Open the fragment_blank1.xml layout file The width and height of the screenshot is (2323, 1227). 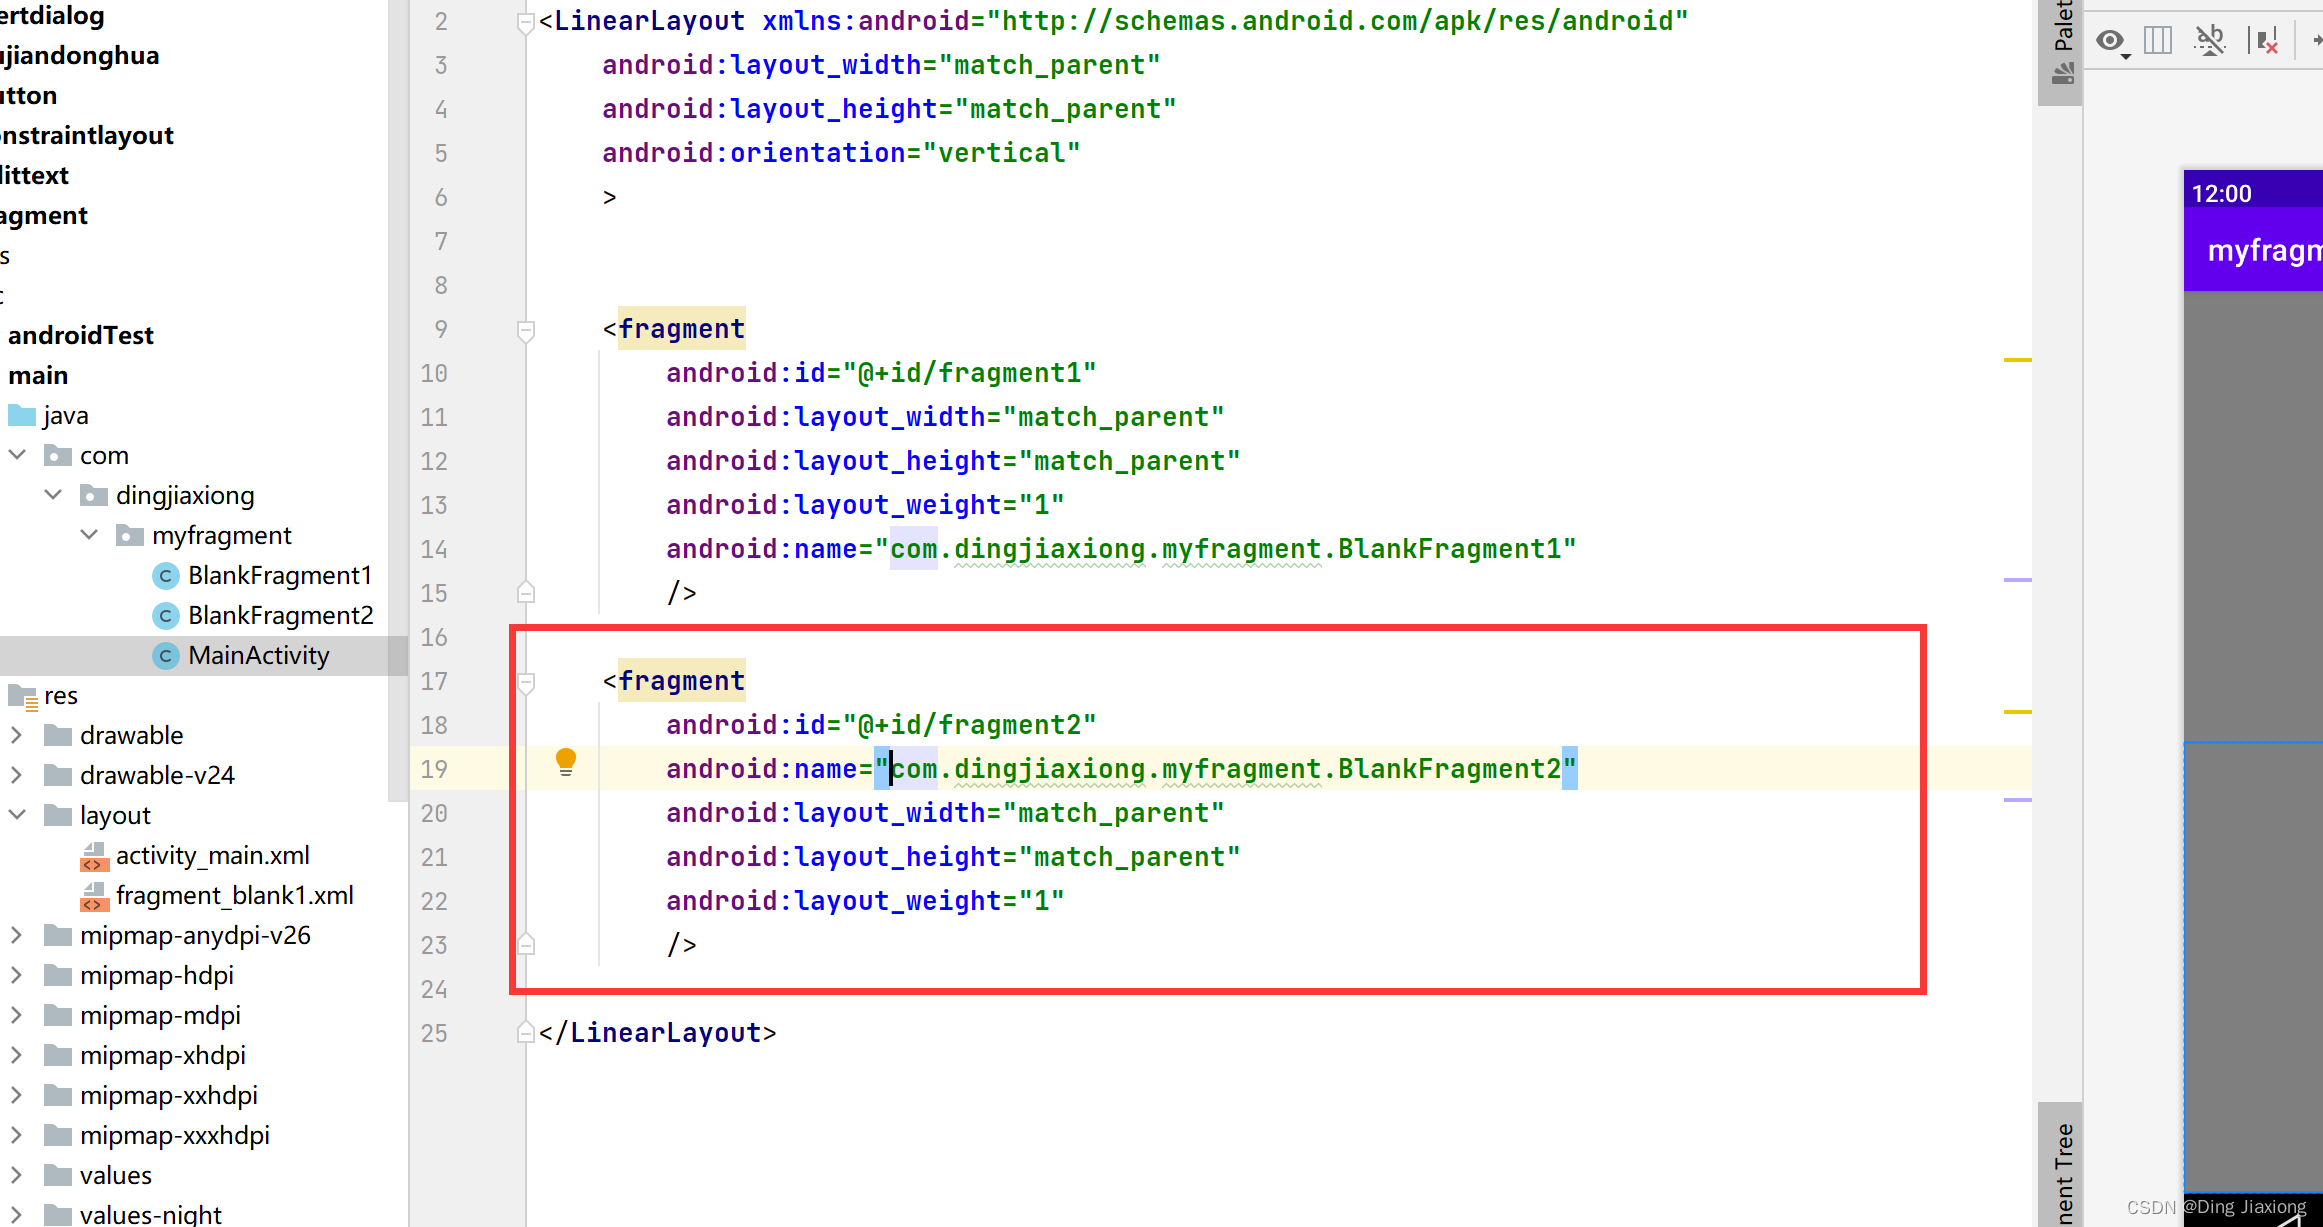coord(234,895)
